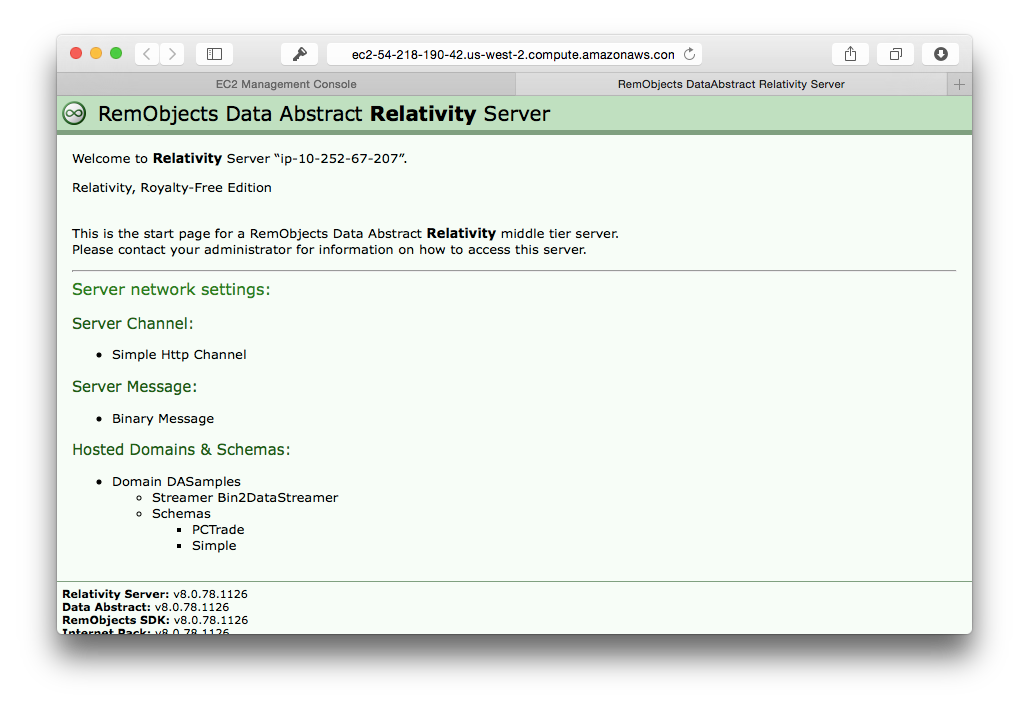This screenshot has width=1029, height=713.
Task: Click the Server Message heading
Action: point(135,387)
